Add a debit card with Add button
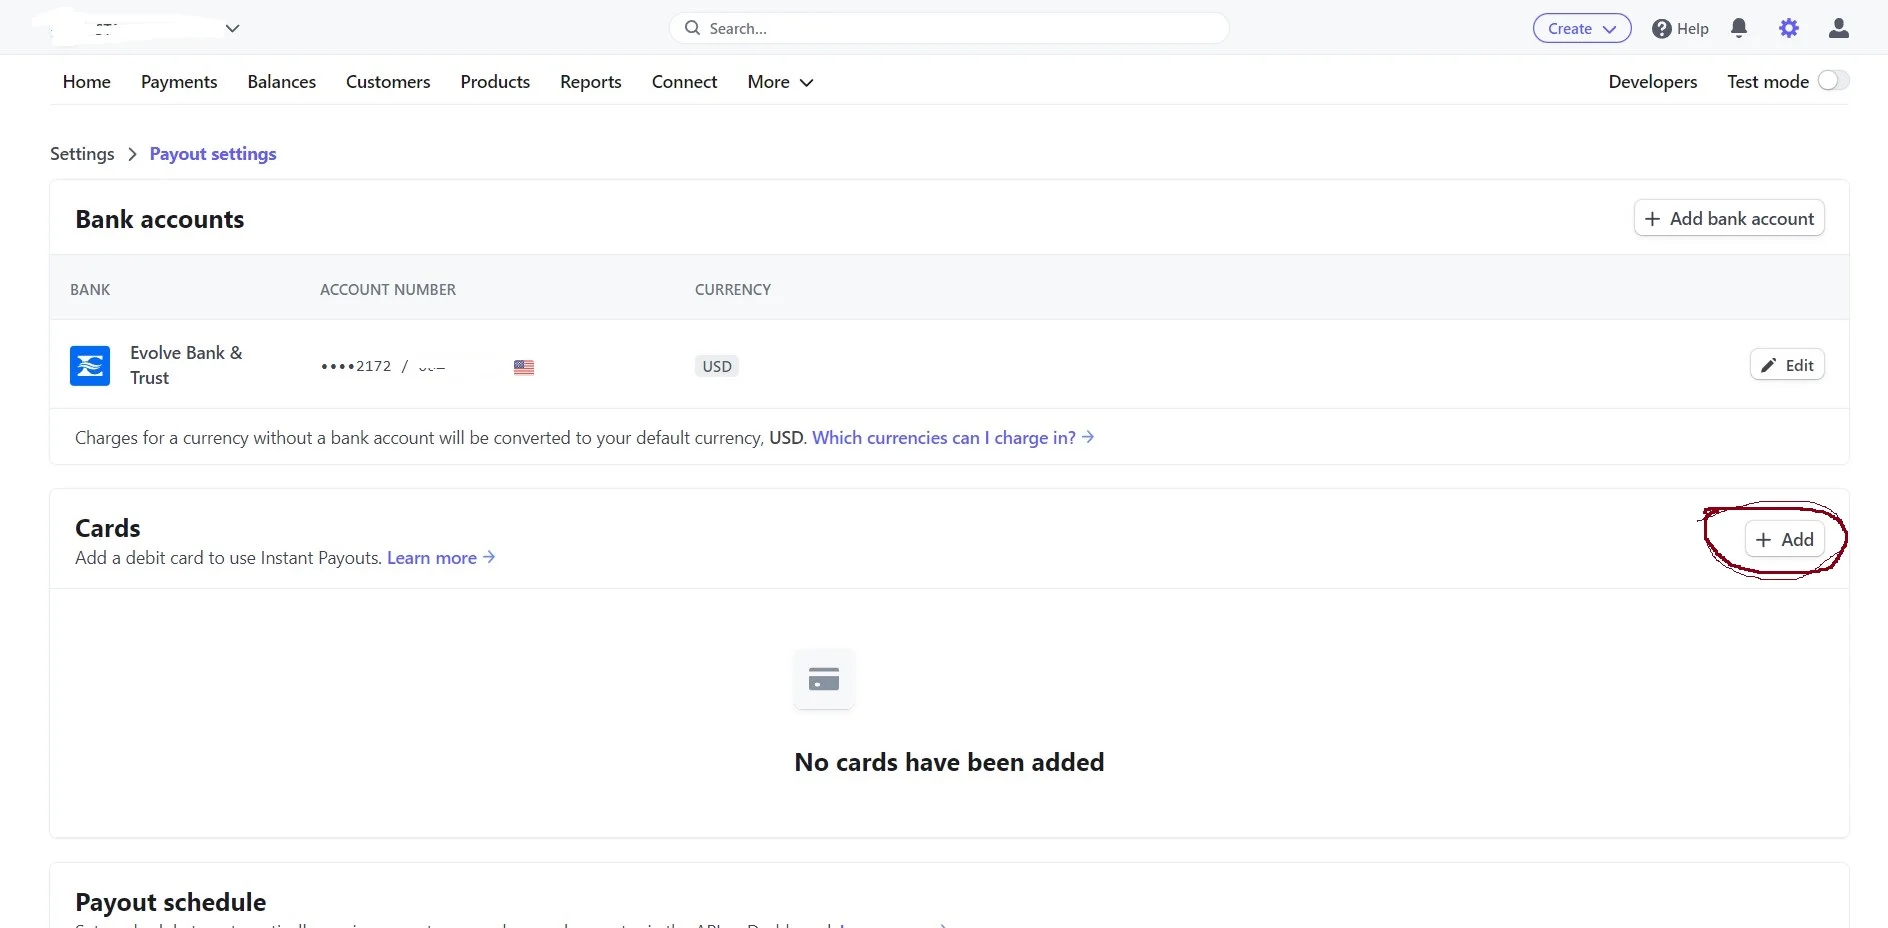 (x=1785, y=540)
